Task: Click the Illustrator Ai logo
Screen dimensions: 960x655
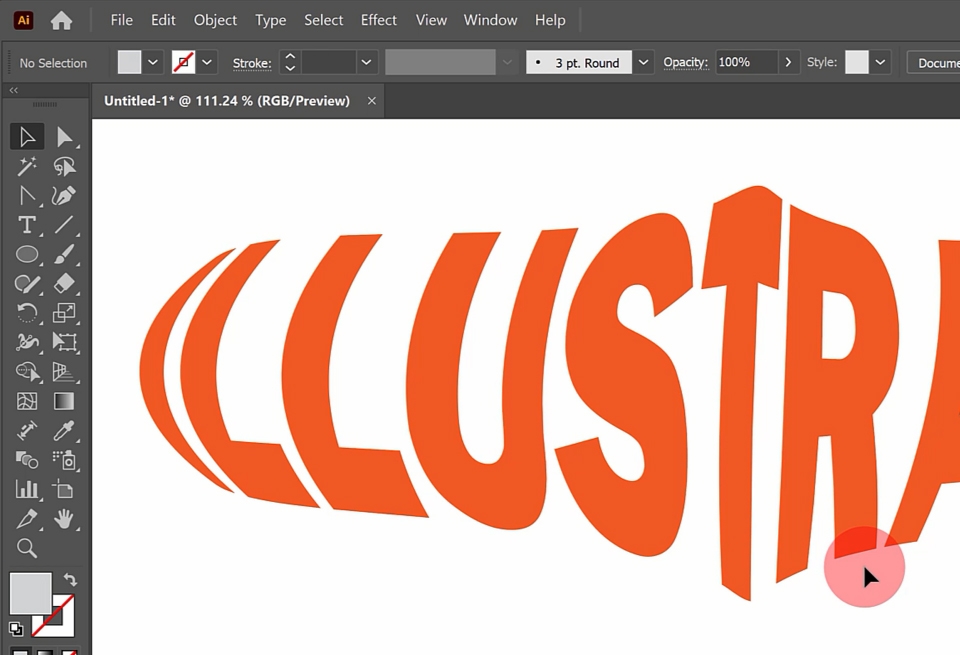Action: (23, 20)
